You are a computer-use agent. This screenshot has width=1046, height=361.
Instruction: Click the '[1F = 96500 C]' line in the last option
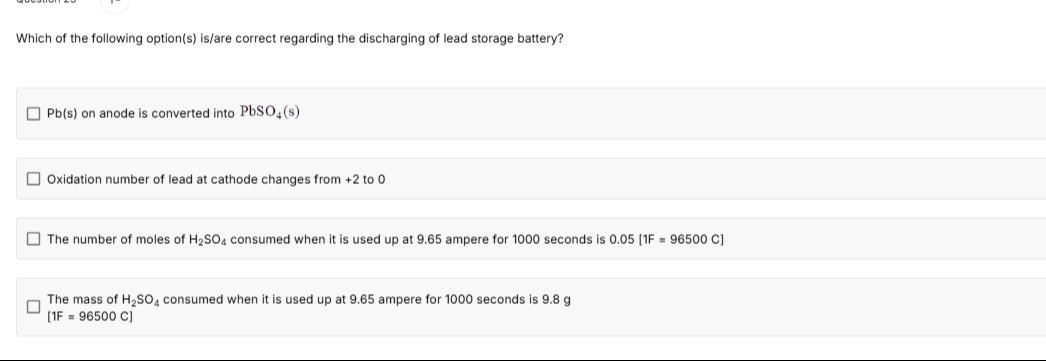[90, 316]
